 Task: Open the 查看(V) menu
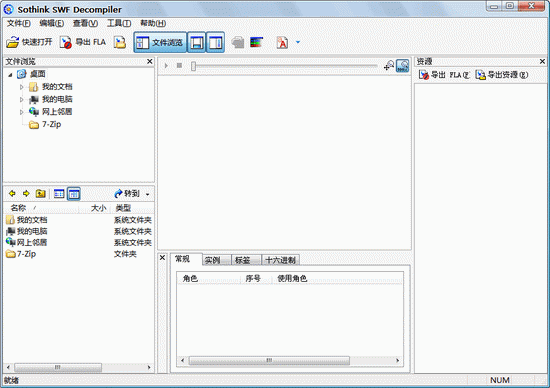coord(85,23)
